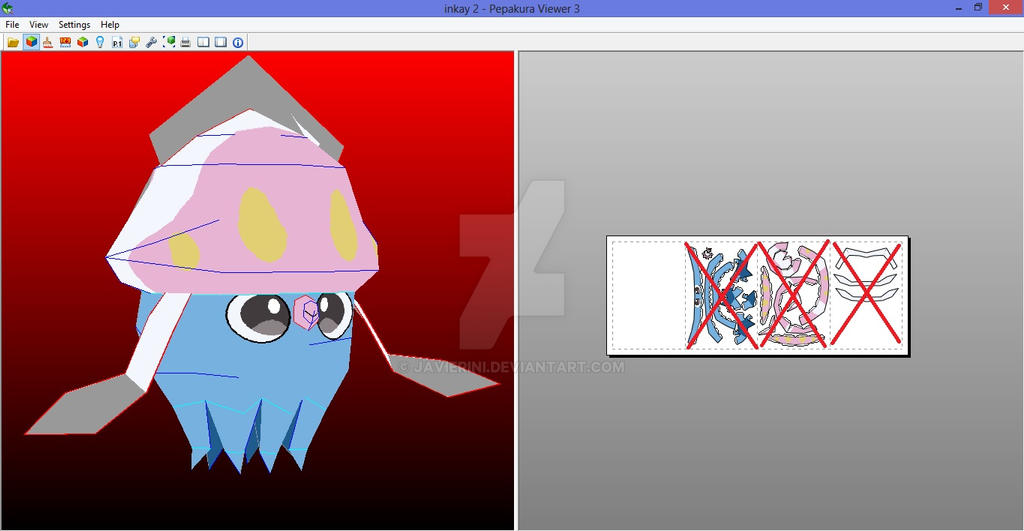
Task: Toggle the light bulb lighting icon
Action: pos(100,42)
